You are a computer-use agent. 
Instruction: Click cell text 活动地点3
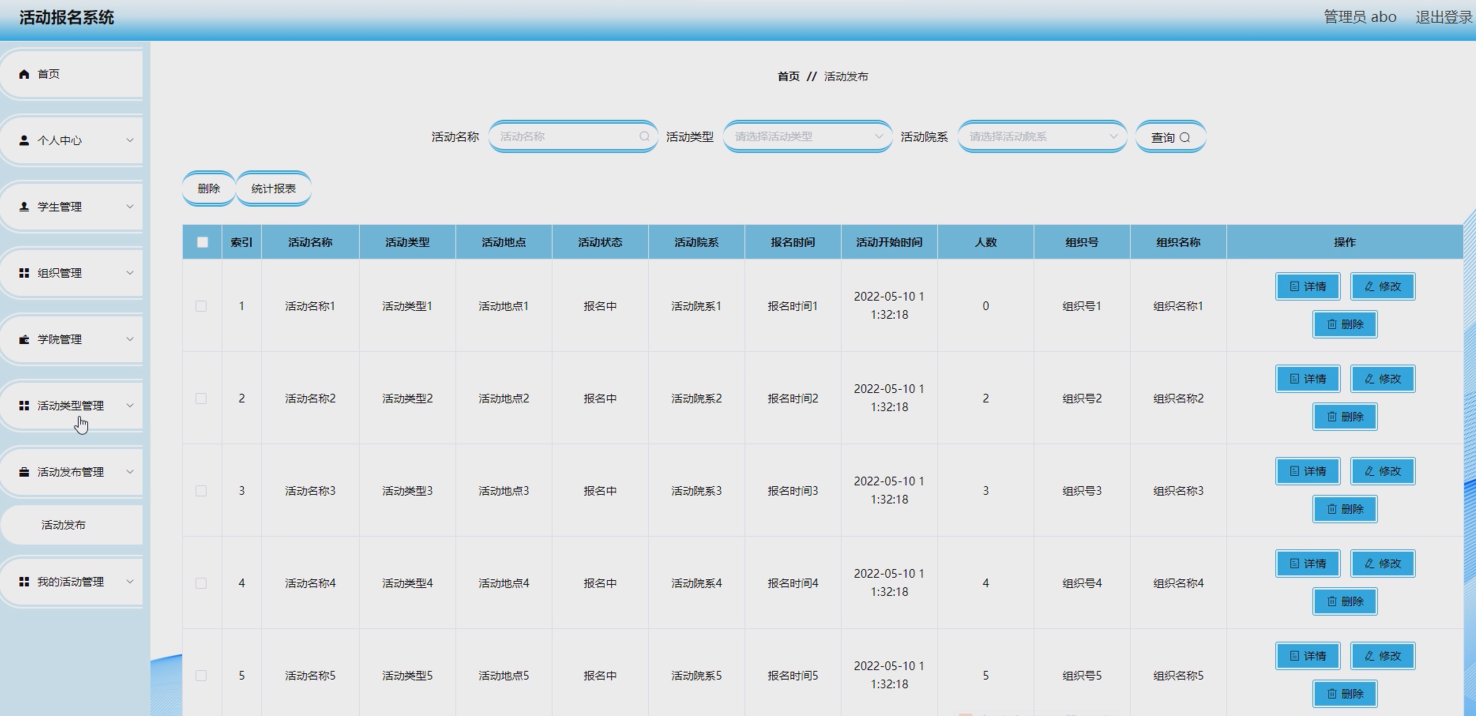click(504, 491)
